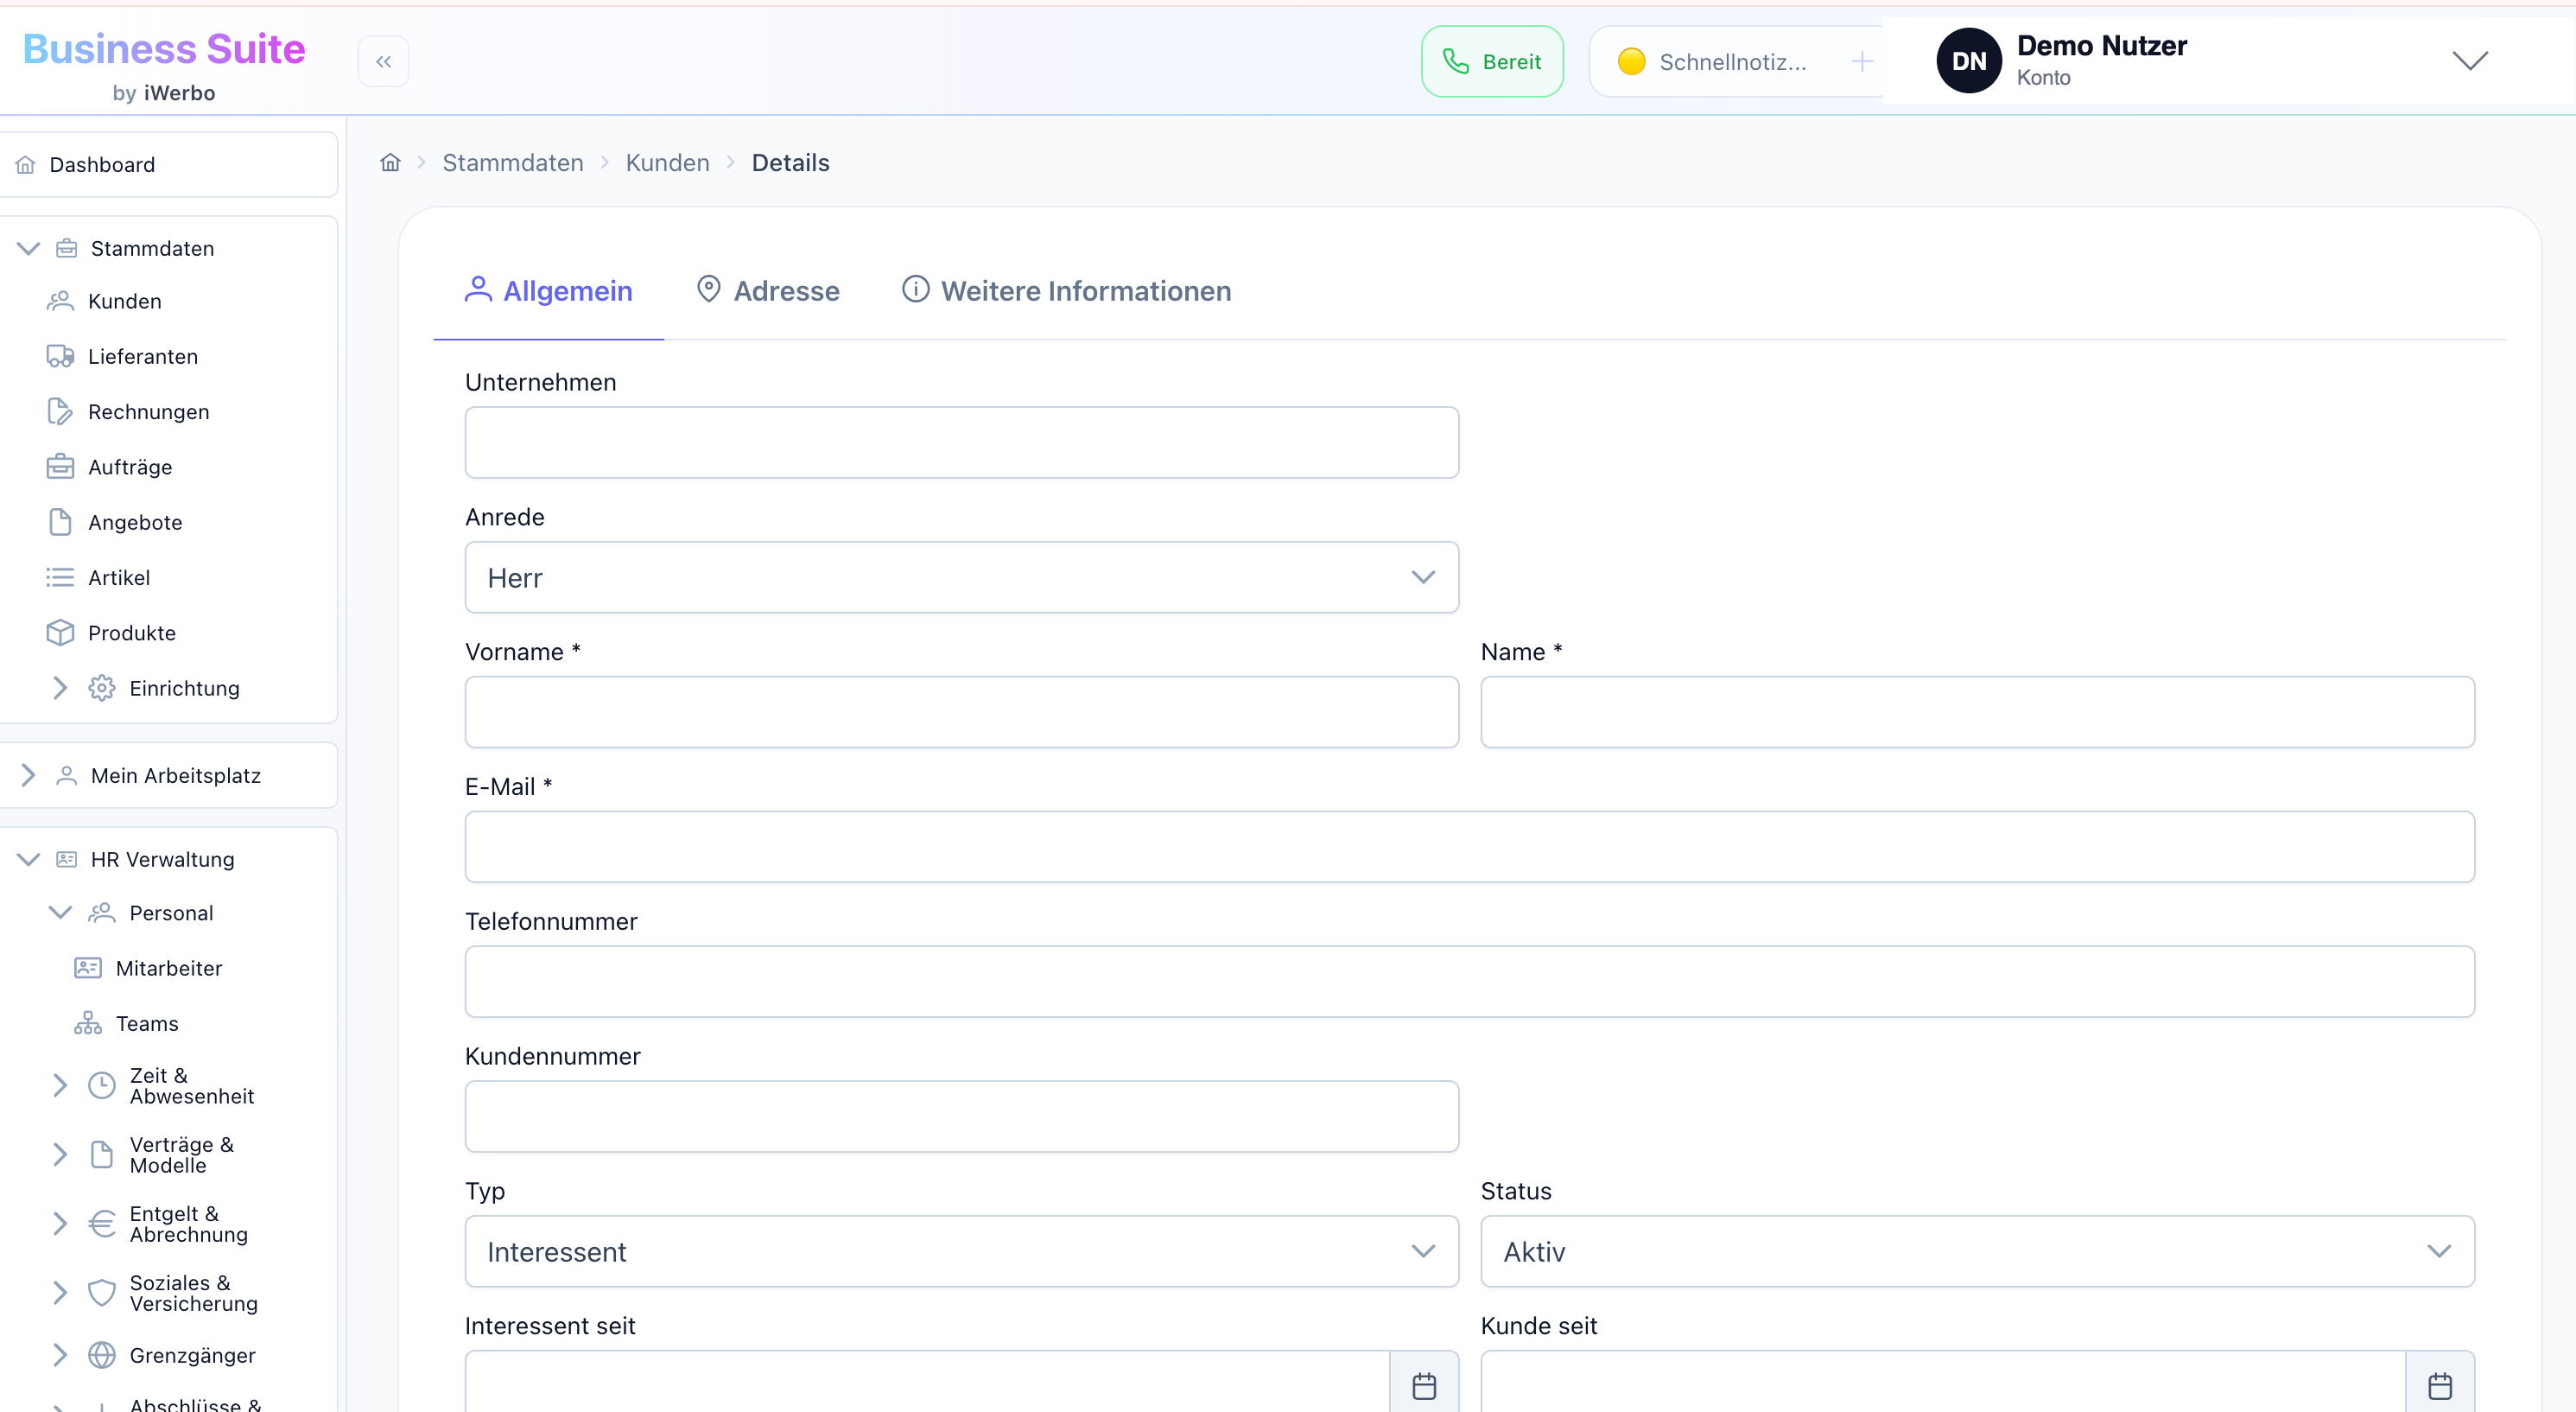Click the Lieferanten truck icon

[x=60, y=356]
